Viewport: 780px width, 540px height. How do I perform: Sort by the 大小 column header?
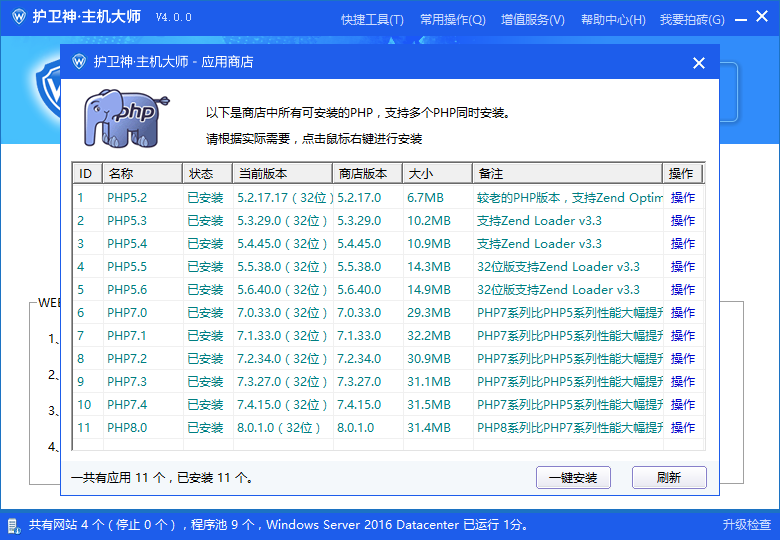coord(437,174)
